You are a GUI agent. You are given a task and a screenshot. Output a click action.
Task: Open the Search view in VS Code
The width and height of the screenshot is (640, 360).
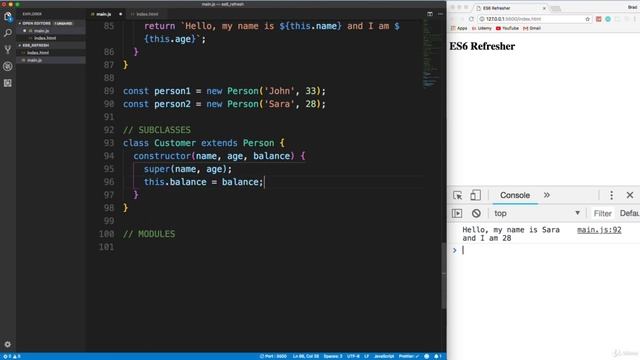coord(8,33)
